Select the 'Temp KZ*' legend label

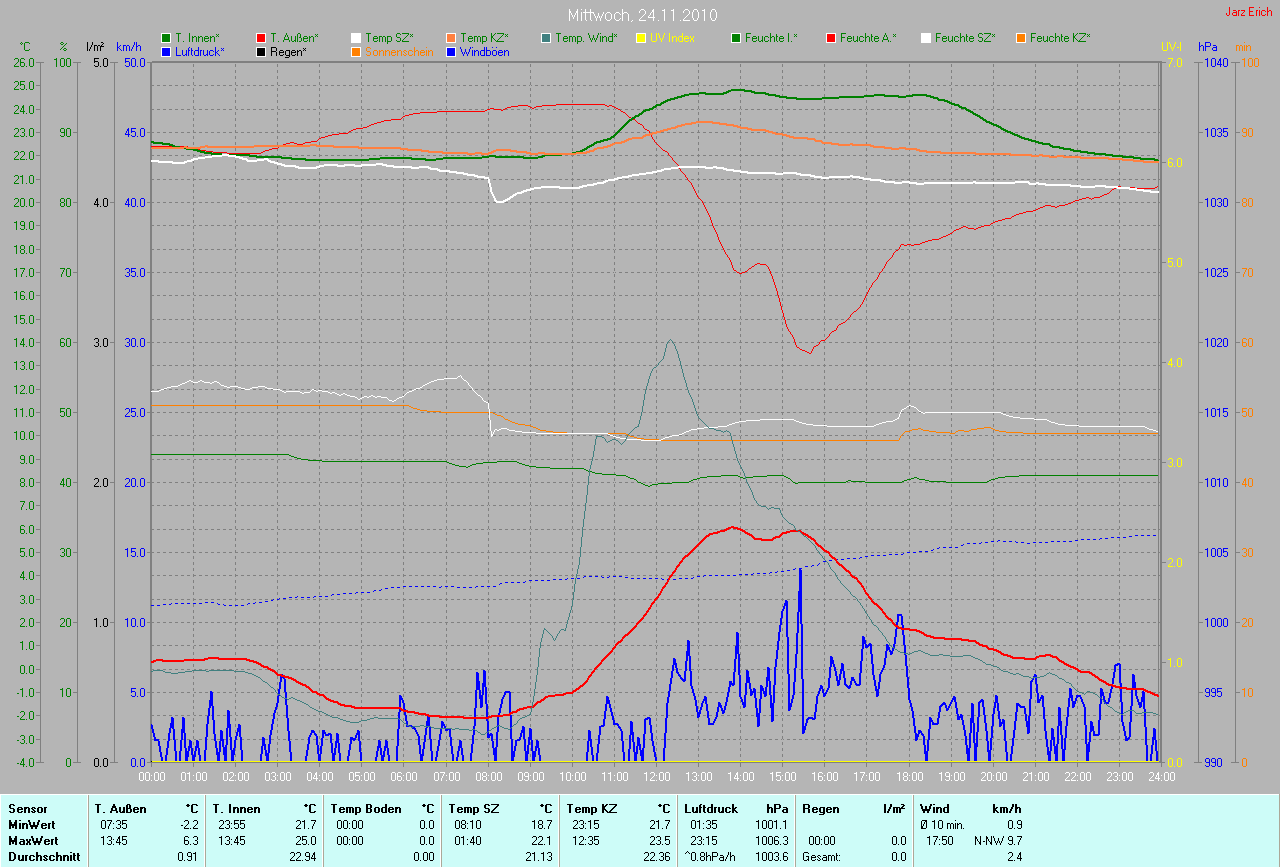485,38
